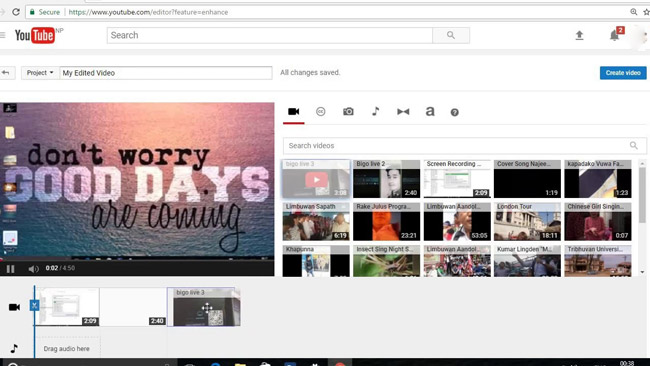The image size is (650, 366).
Task: Click the browser zoom magnifier icon
Action: coord(633,12)
